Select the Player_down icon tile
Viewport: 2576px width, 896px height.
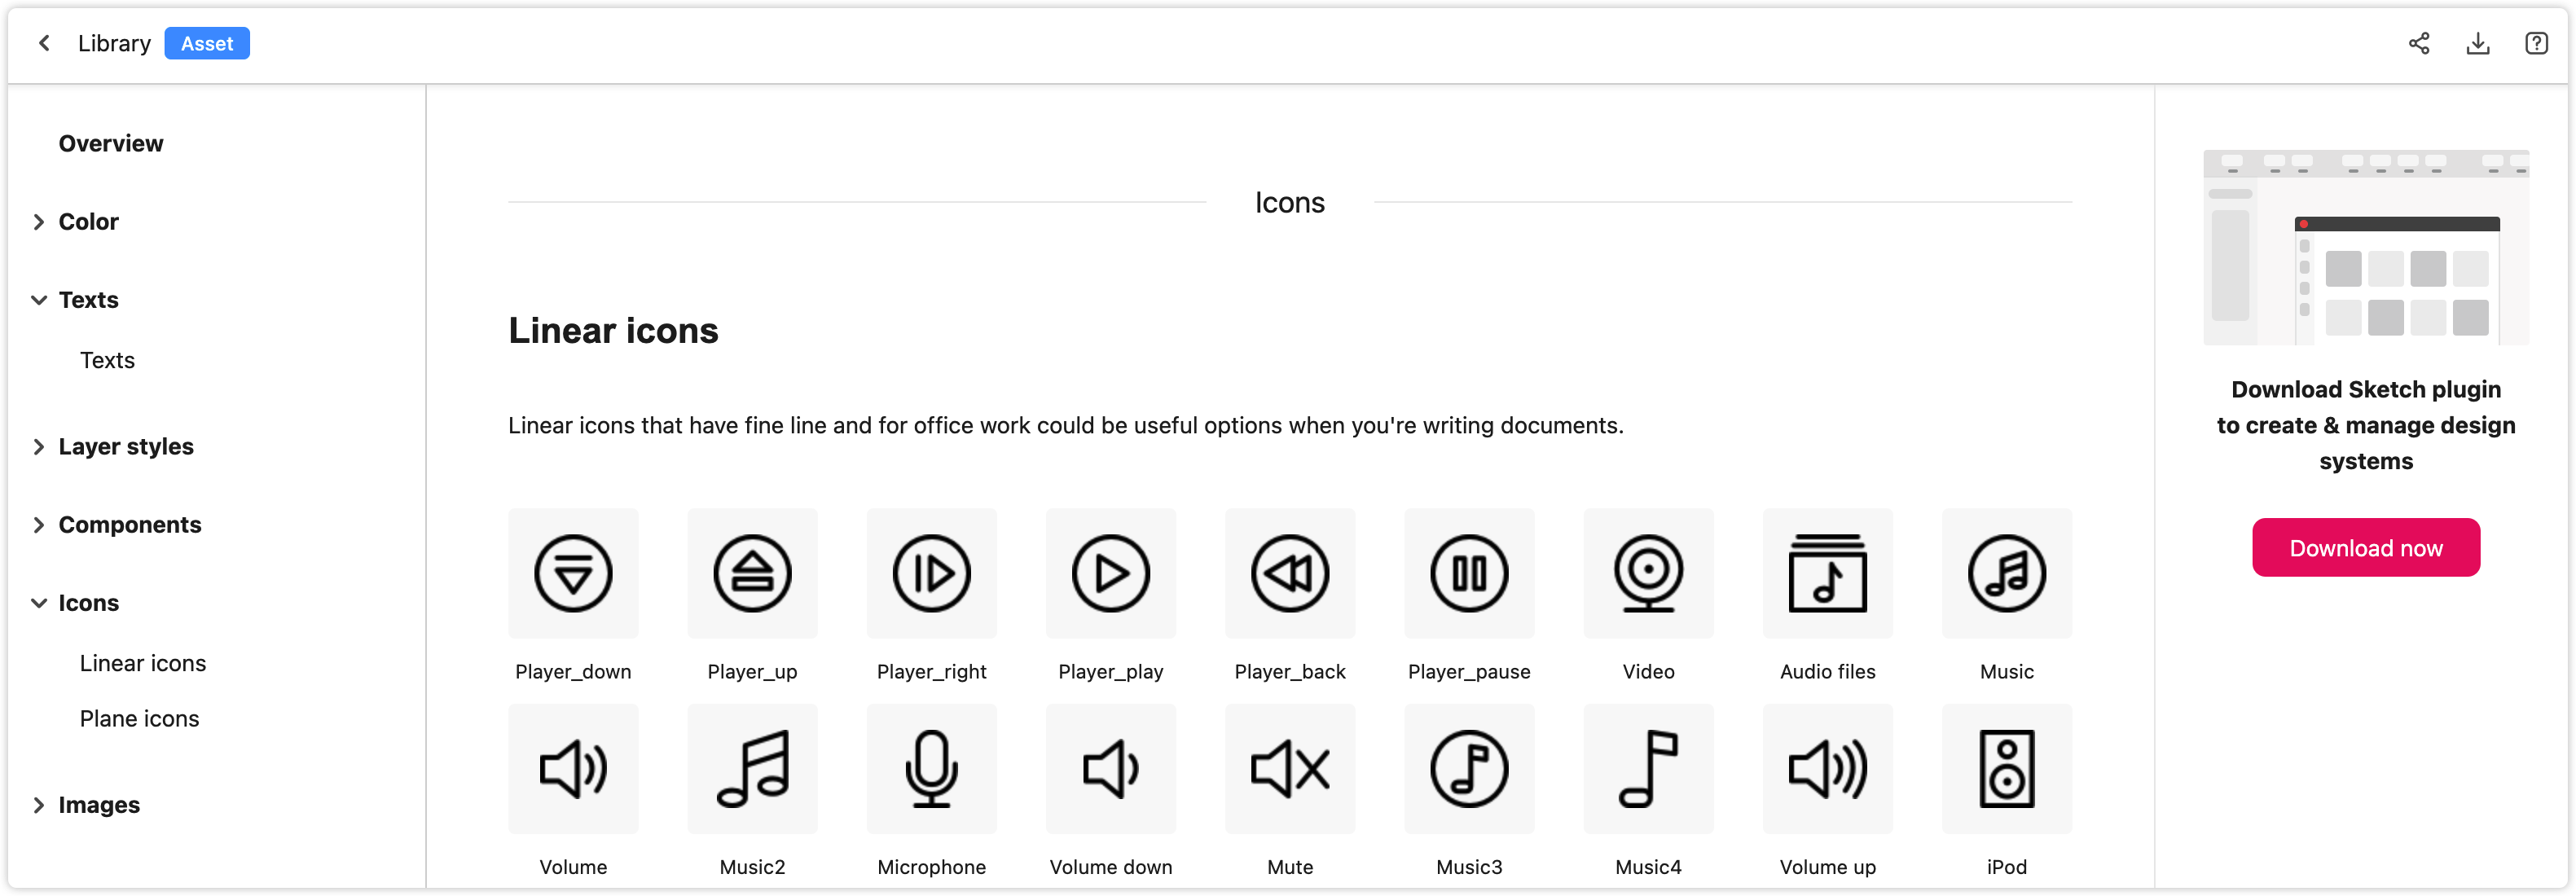[573, 573]
